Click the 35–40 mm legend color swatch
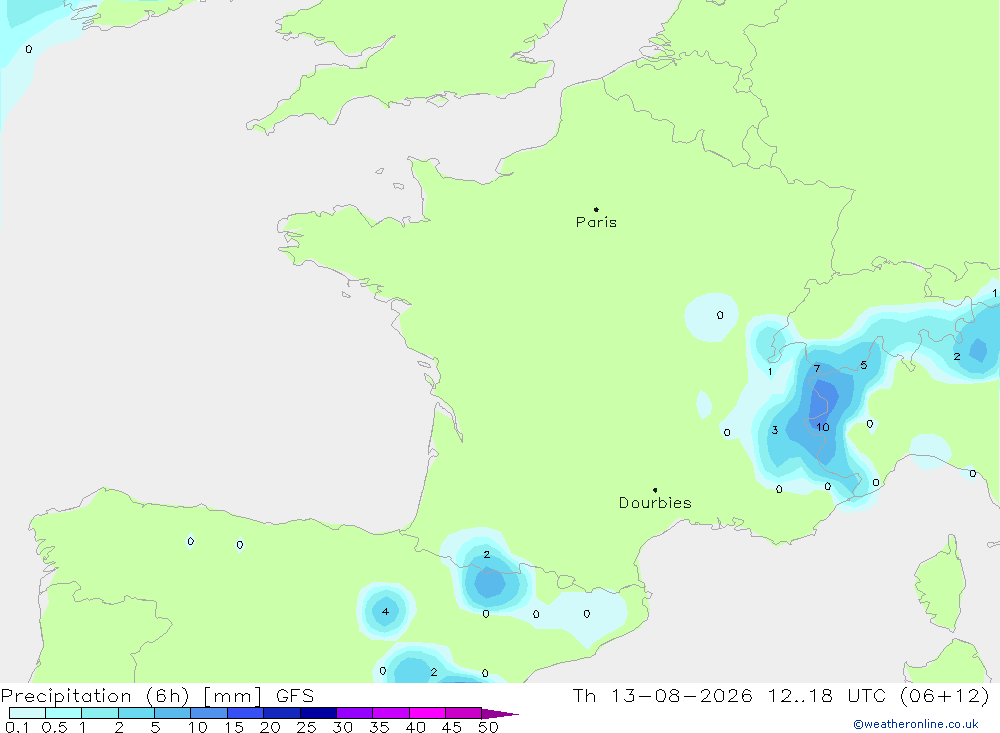1000x733 pixels. tap(391, 713)
